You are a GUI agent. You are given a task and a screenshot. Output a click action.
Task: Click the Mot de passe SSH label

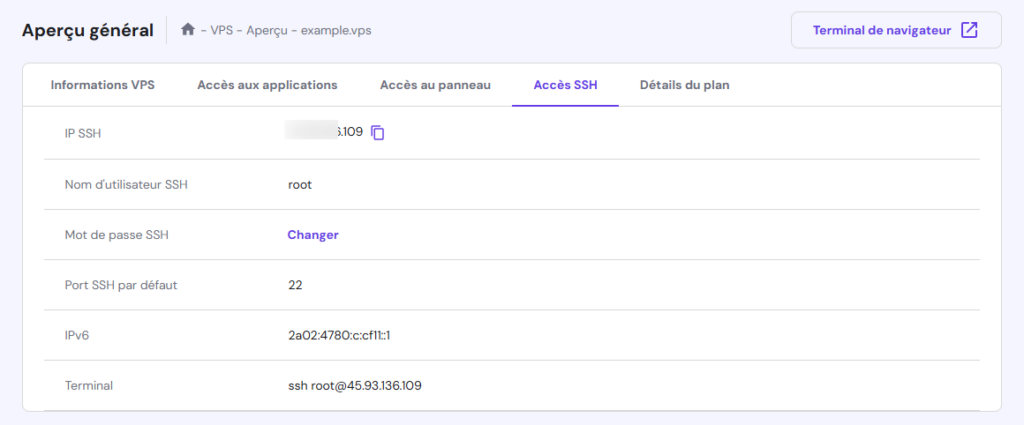click(117, 235)
